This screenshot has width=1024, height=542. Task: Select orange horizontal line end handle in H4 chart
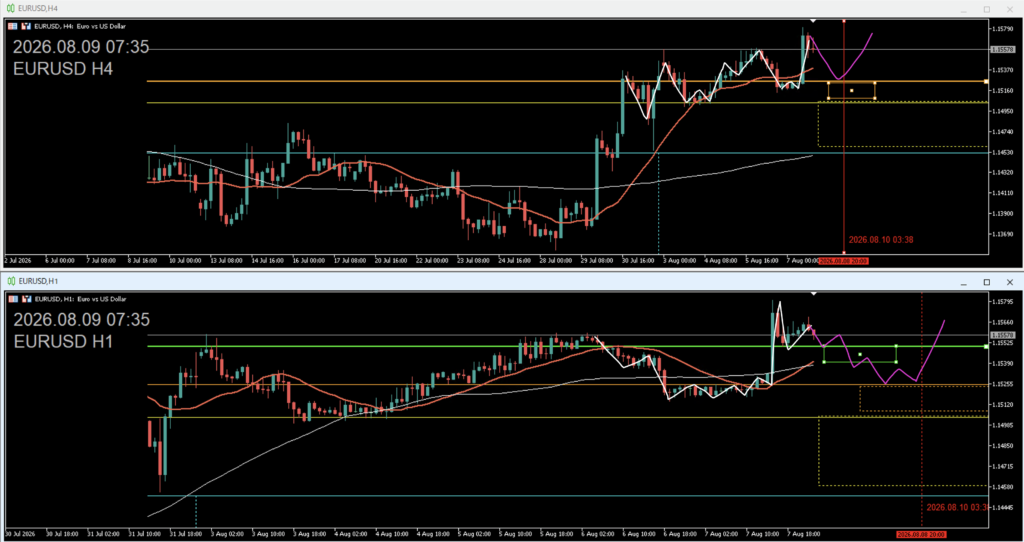pyautogui.click(x=986, y=82)
